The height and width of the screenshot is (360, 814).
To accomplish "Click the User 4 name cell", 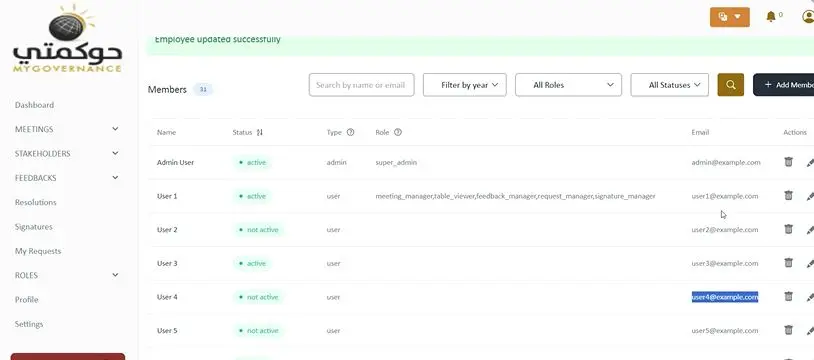I will 167,297.
